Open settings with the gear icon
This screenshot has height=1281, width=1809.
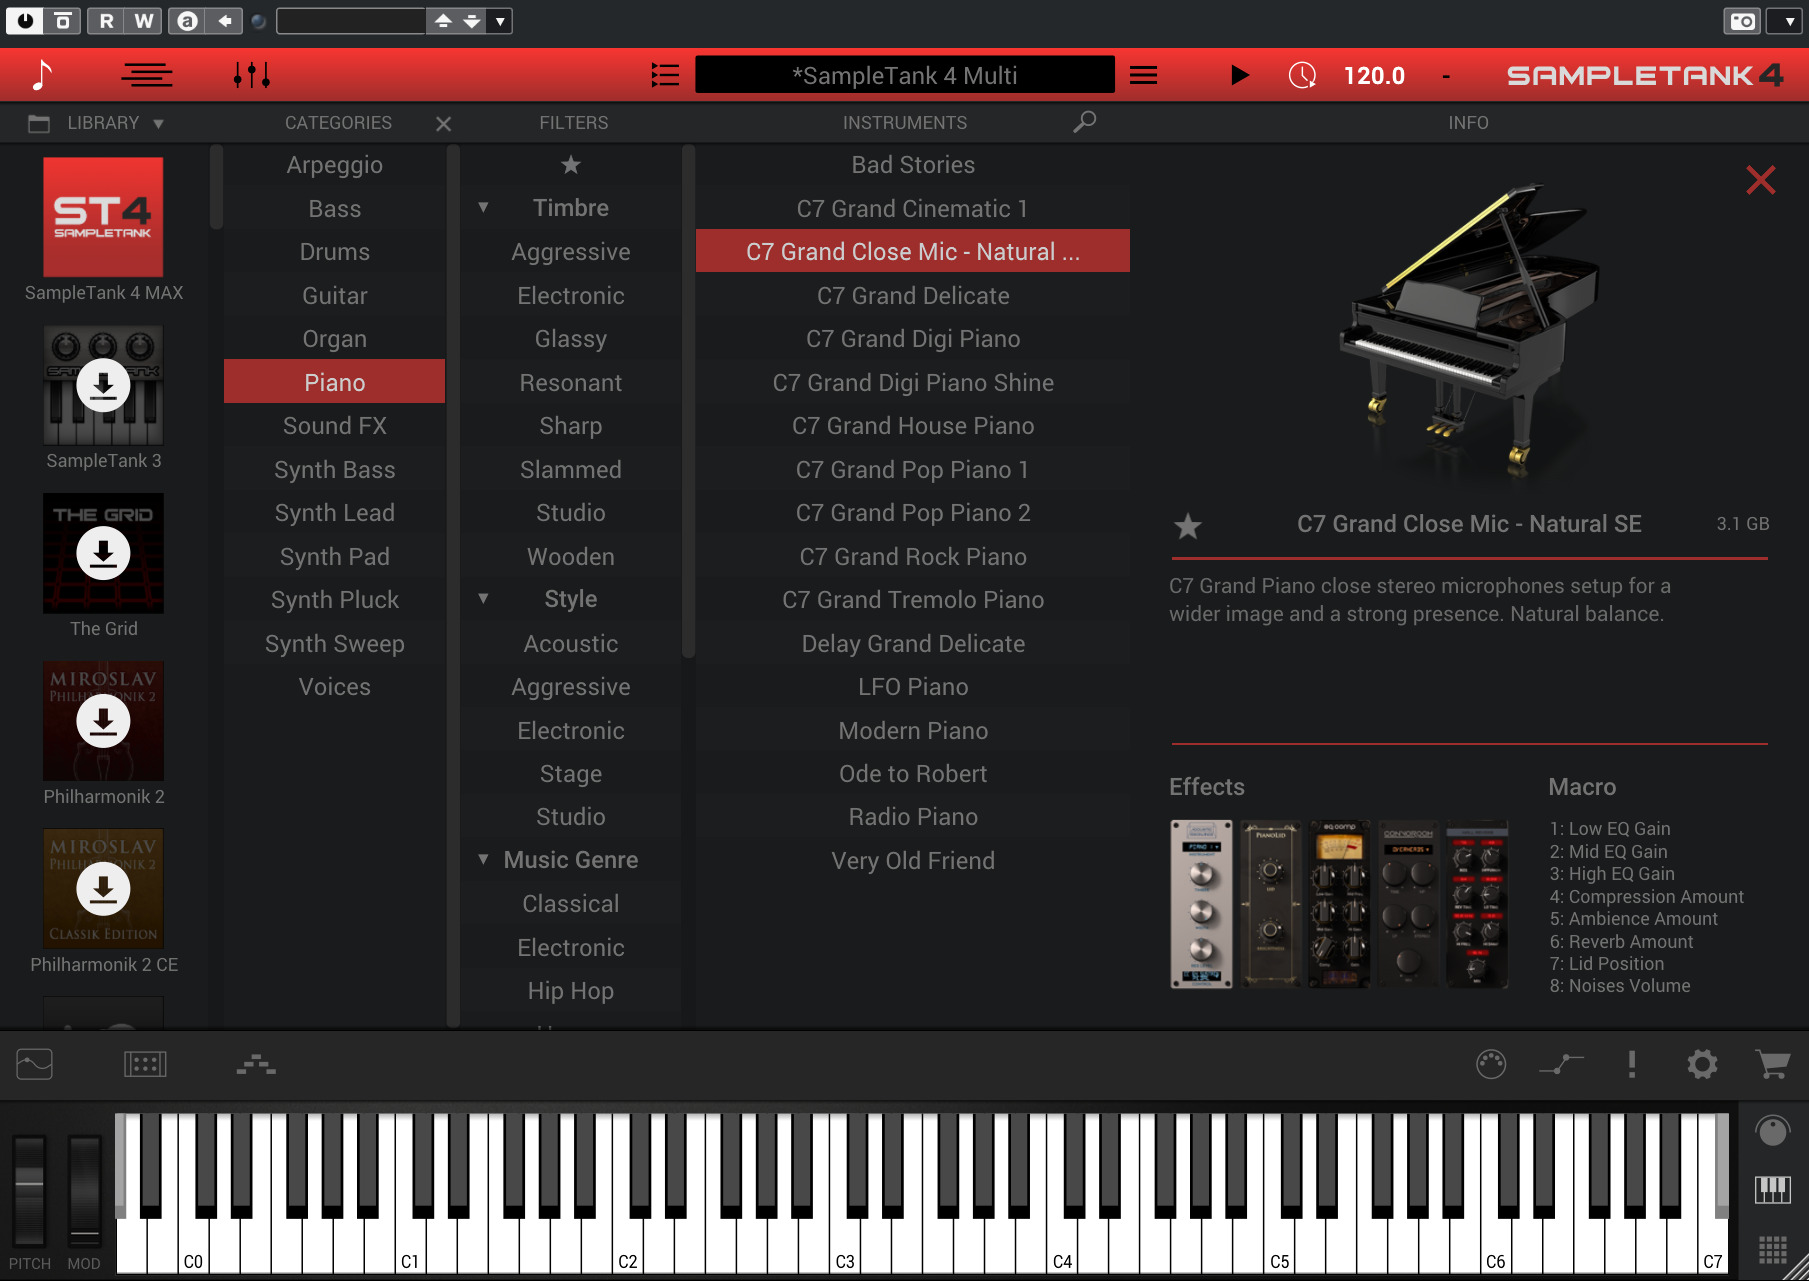click(1702, 1064)
